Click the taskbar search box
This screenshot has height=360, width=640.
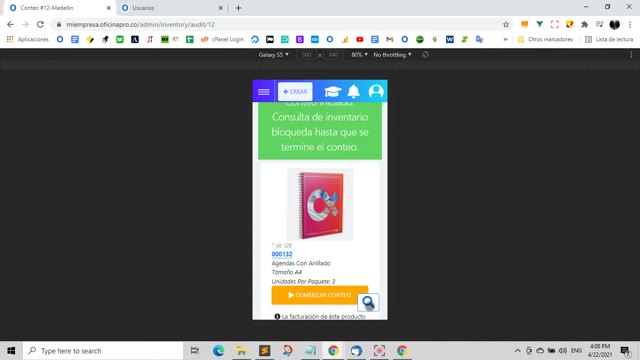pos(103,351)
